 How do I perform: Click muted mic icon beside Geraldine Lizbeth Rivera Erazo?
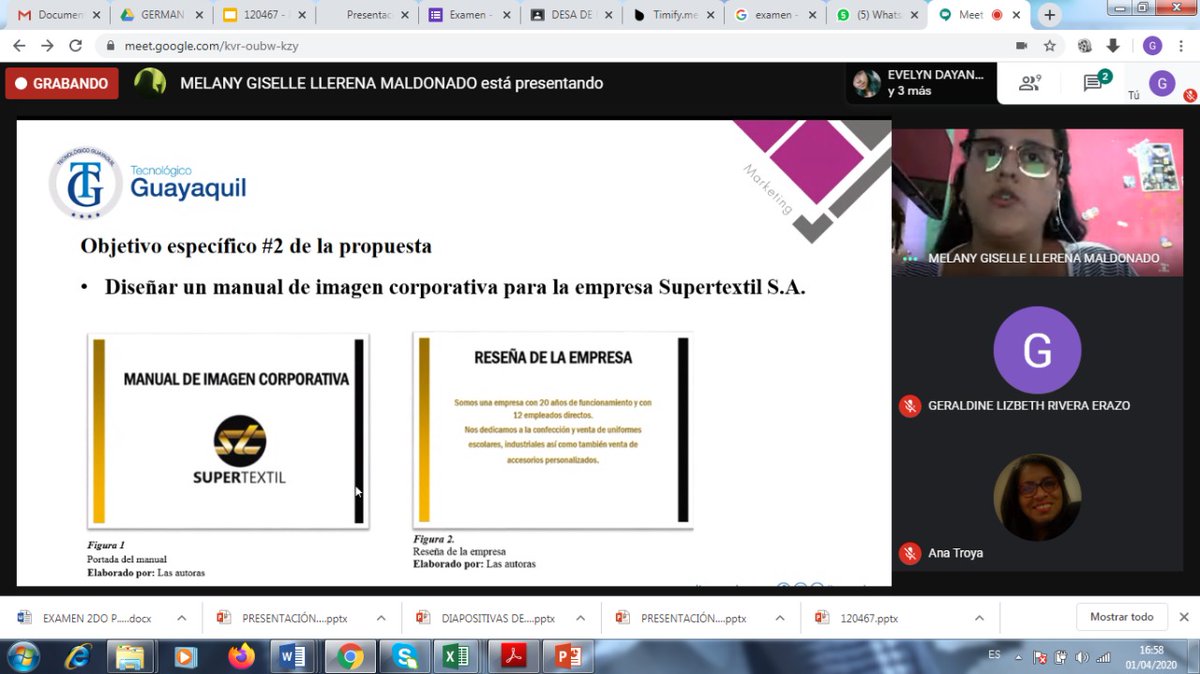click(x=910, y=406)
